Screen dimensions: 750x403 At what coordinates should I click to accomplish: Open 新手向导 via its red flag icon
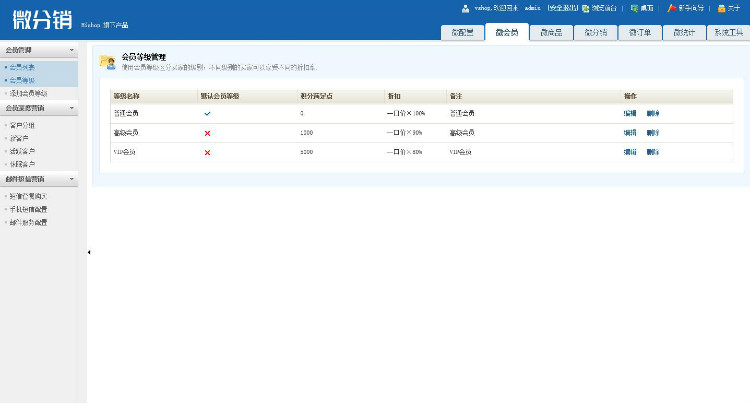(x=672, y=8)
